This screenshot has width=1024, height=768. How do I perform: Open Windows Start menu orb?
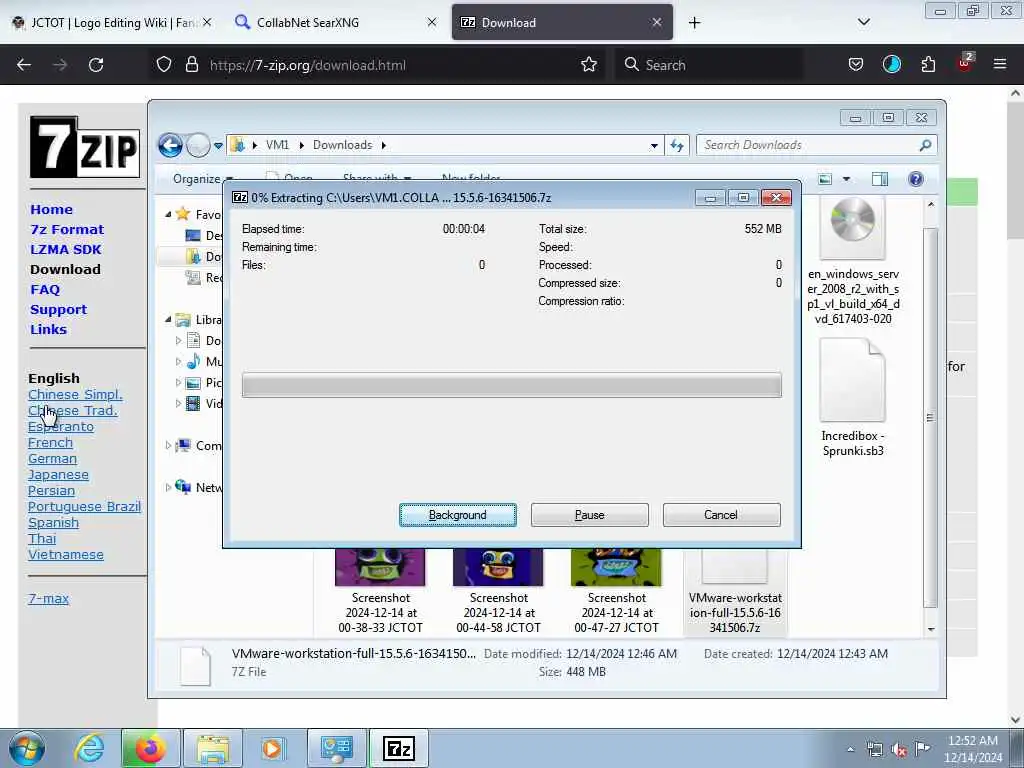[x=27, y=748]
